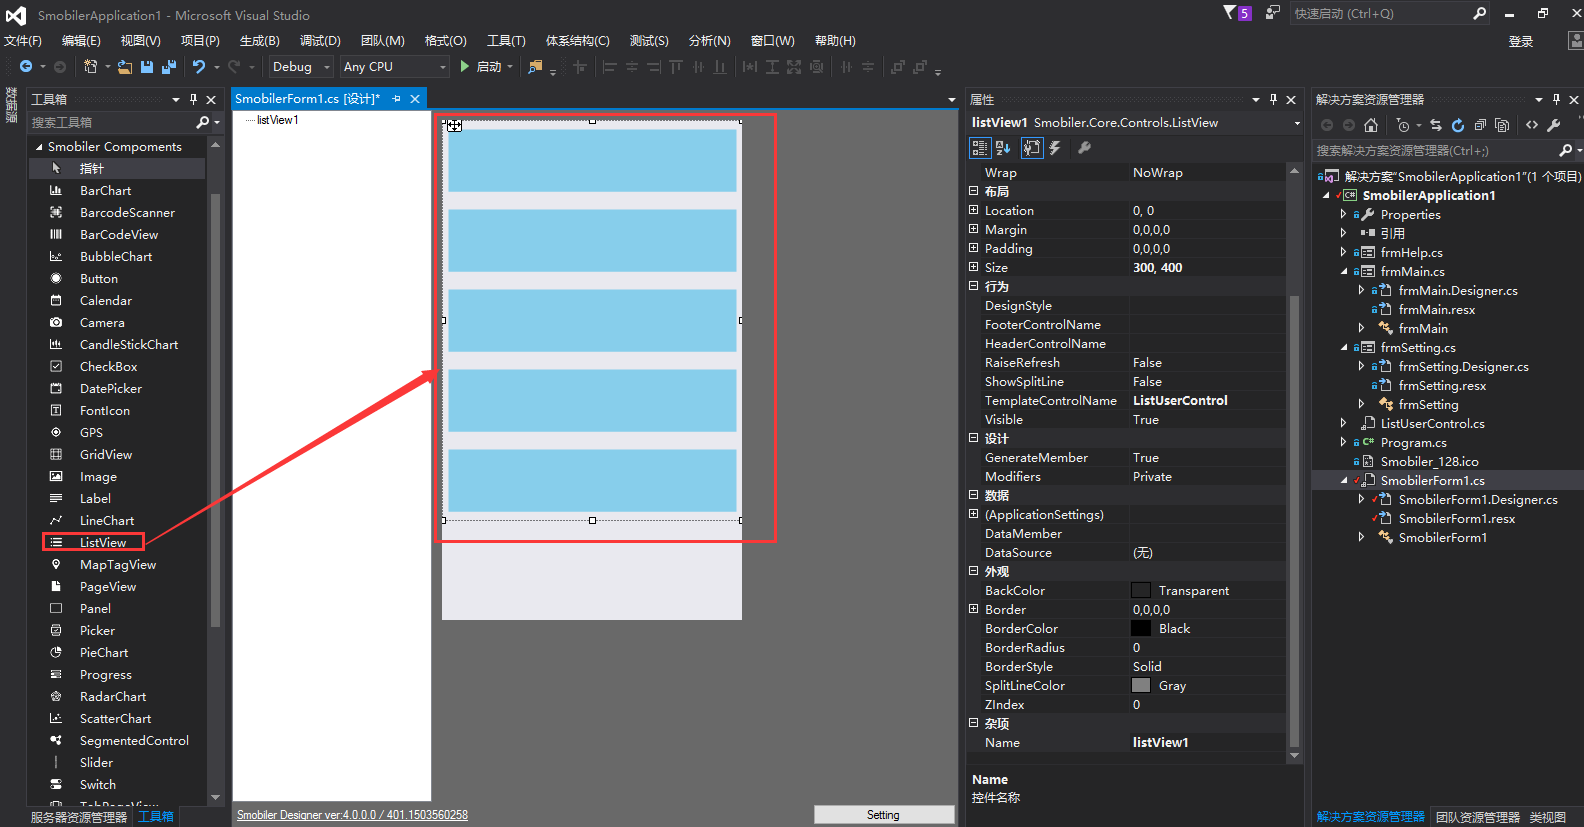This screenshot has width=1584, height=827.
Task: Collapse the Smobiler Components toolbox group
Action: (x=39, y=147)
